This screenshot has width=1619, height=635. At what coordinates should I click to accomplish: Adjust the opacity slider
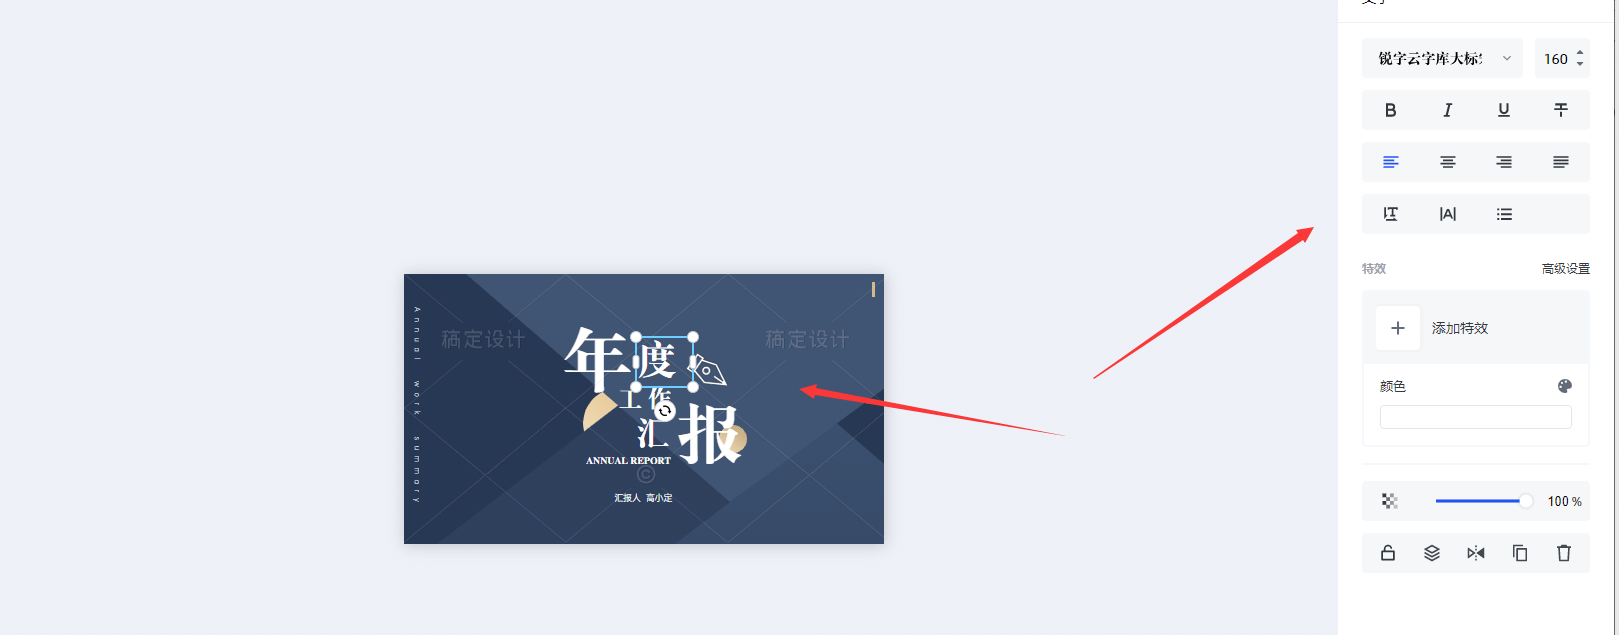1481,501
